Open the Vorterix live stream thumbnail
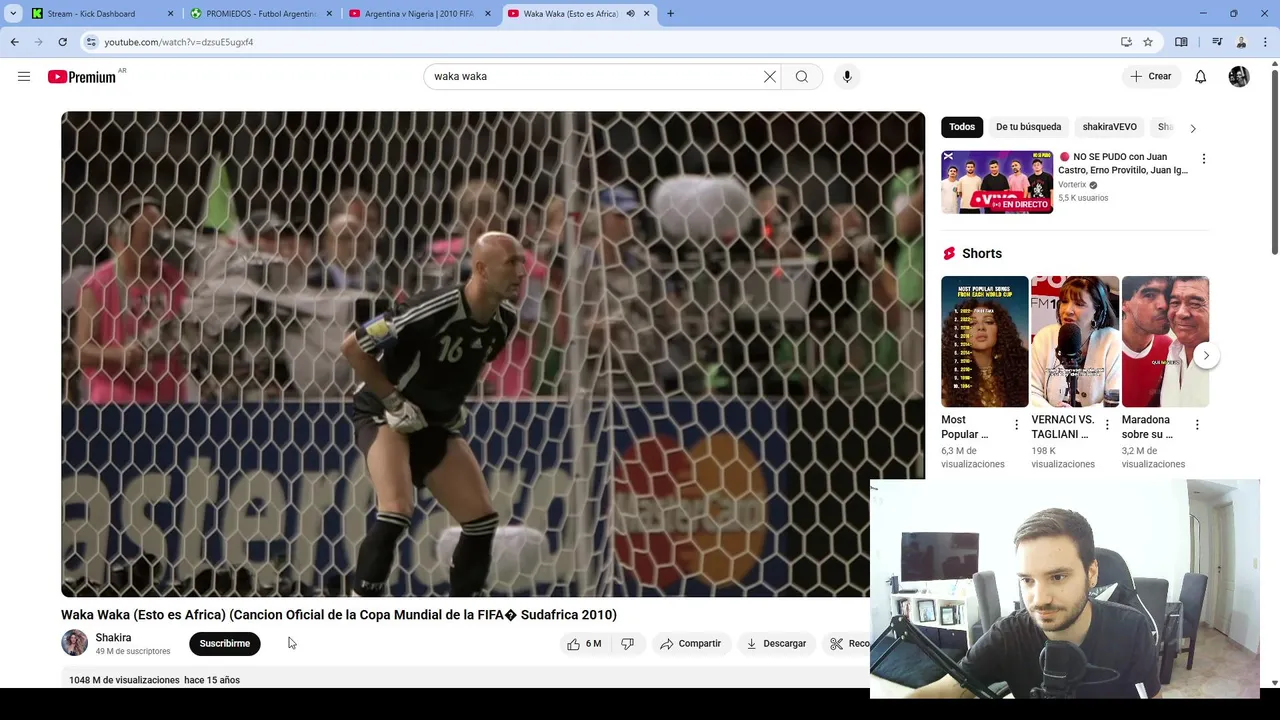The width and height of the screenshot is (1280, 720). click(x=997, y=182)
